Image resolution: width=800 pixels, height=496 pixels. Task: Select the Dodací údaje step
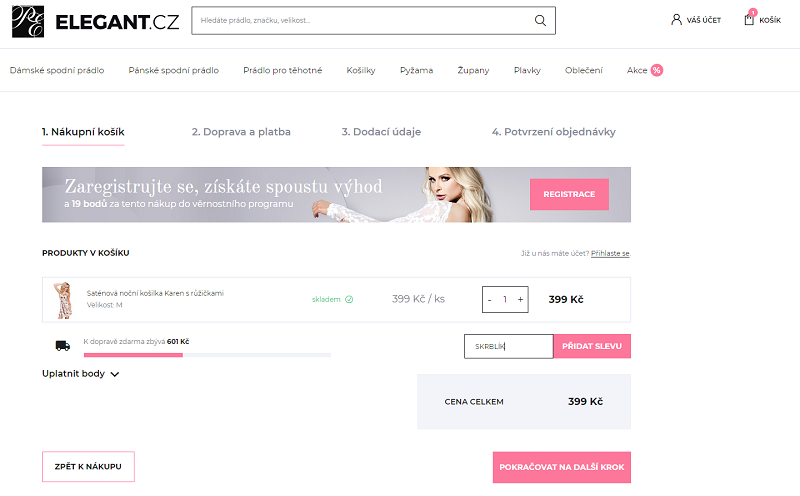[x=381, y=132]
